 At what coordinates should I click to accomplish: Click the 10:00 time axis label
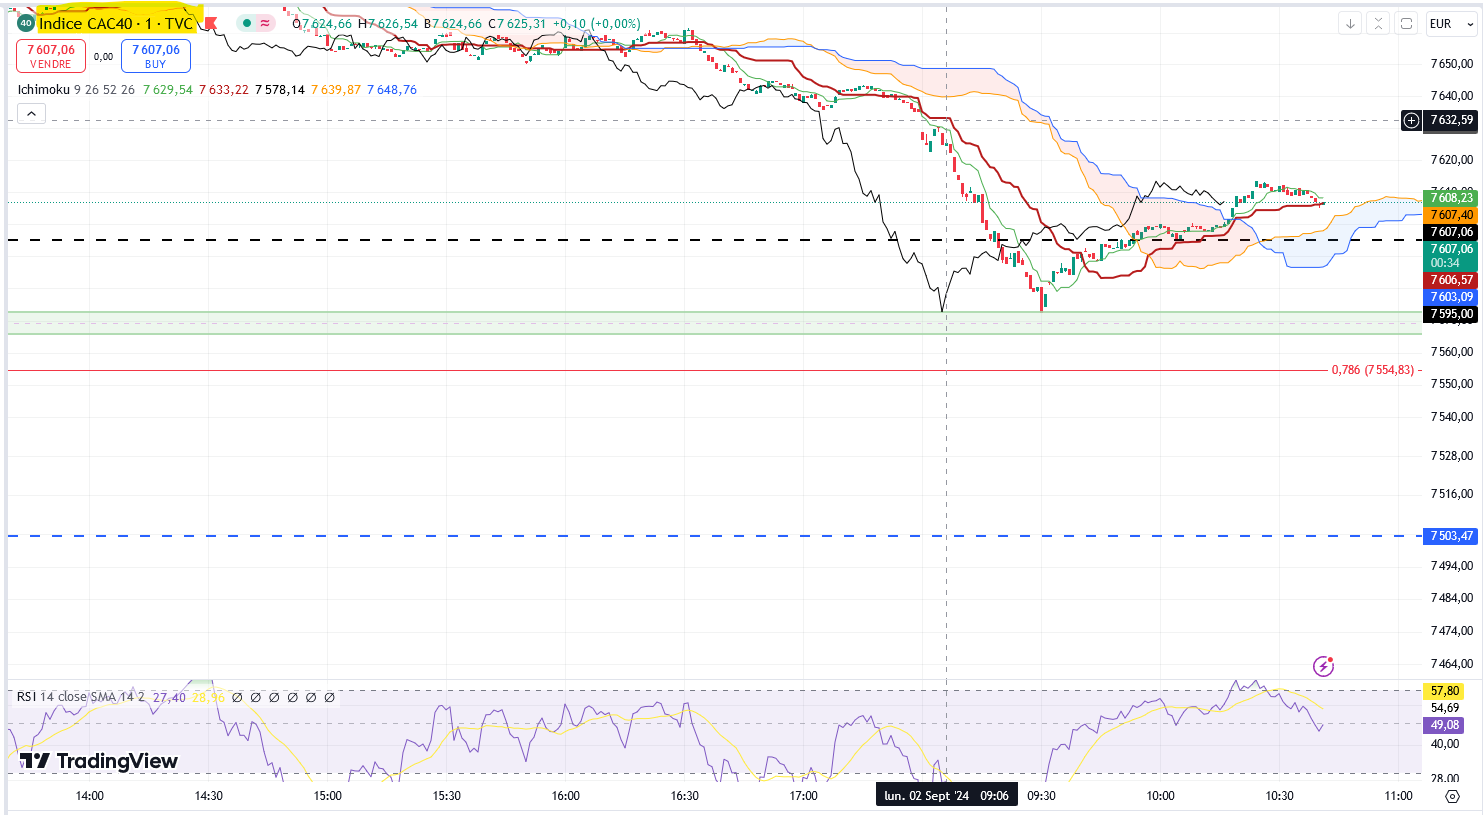[1161, 796]
